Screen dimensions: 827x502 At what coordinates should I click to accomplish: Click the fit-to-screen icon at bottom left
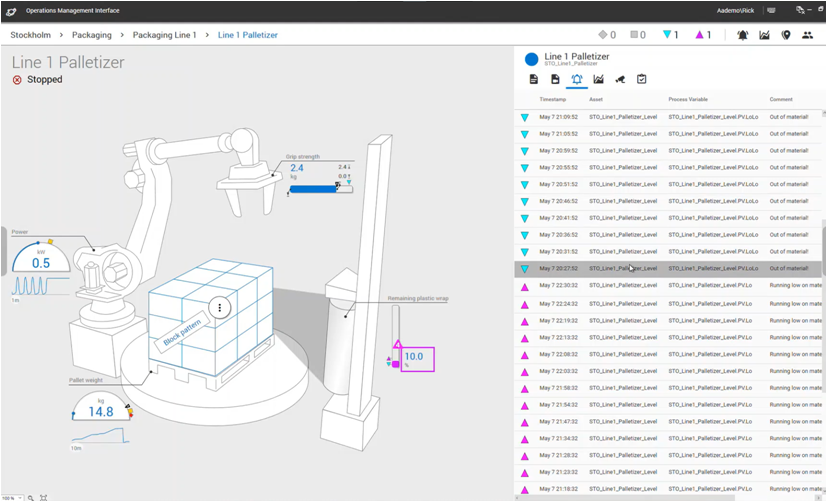tap(43, 497)
